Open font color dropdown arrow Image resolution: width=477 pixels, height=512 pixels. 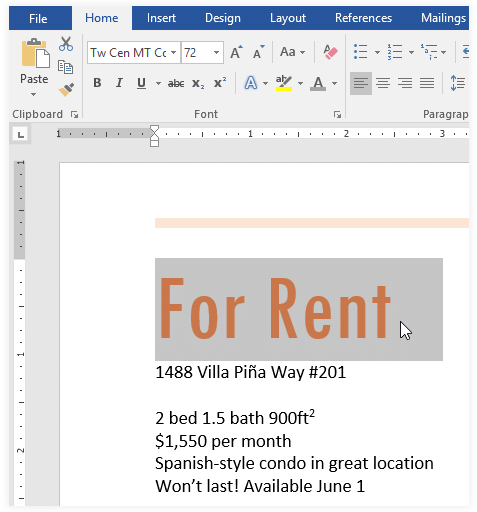pyautogui.click(x=335, y=83)
